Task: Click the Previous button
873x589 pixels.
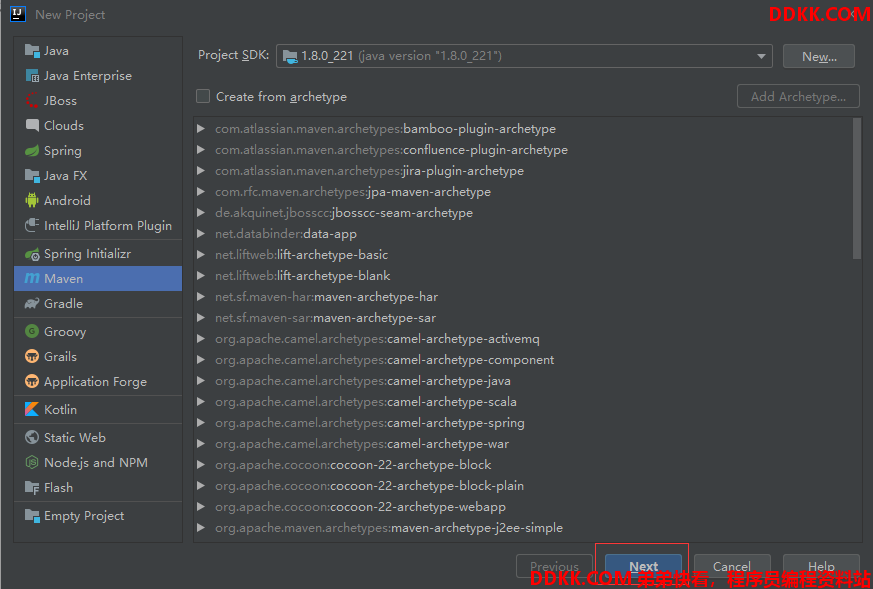Action: (555, 566)
